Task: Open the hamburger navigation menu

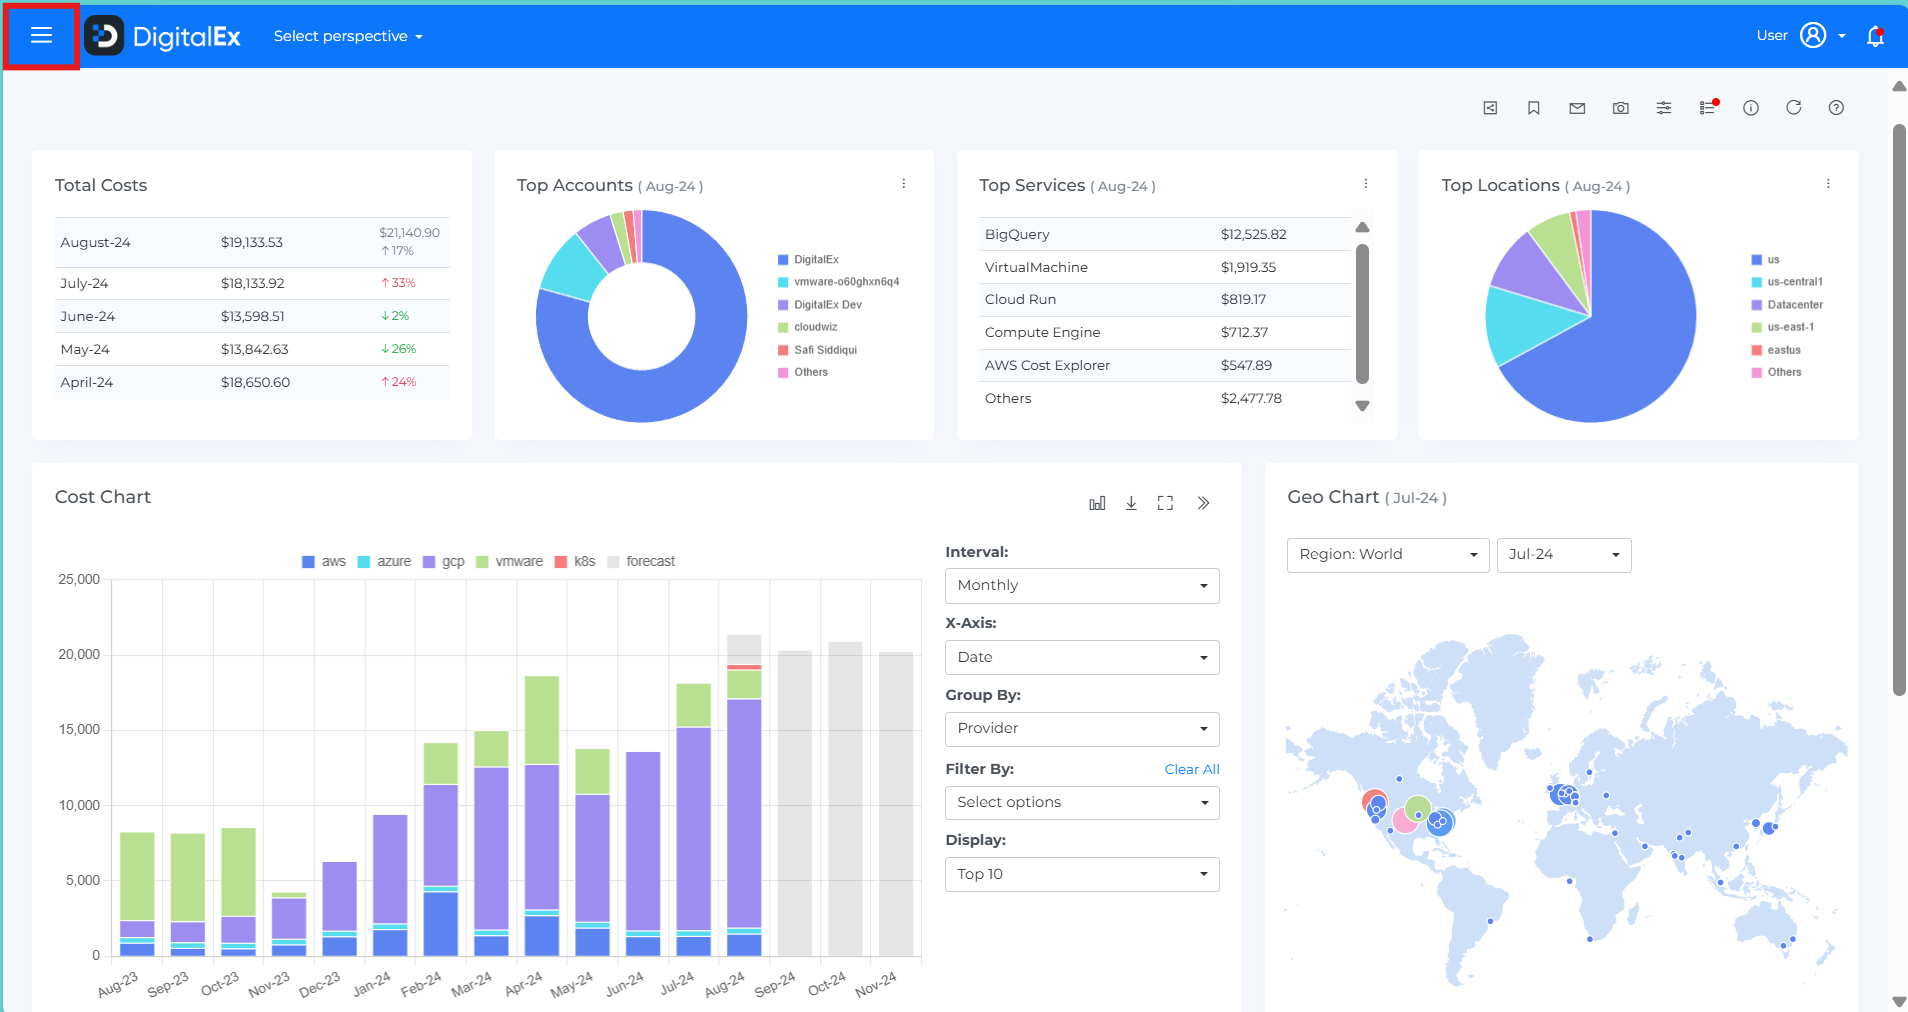Action: (41, 36)
